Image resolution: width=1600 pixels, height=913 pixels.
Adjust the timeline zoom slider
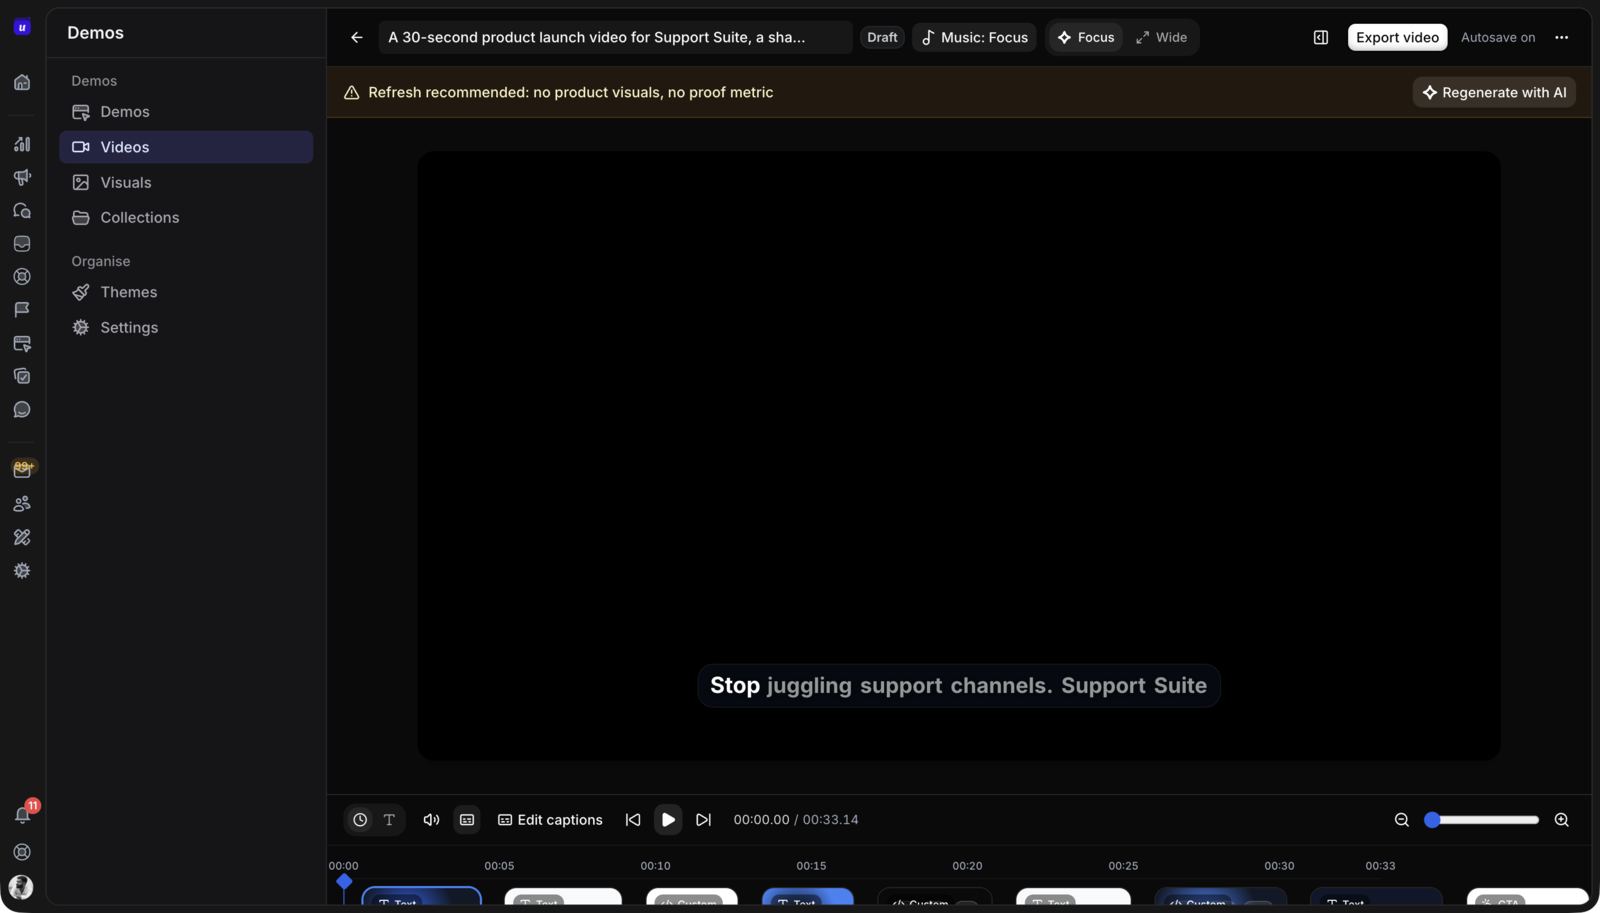[x=1482, y=820]
